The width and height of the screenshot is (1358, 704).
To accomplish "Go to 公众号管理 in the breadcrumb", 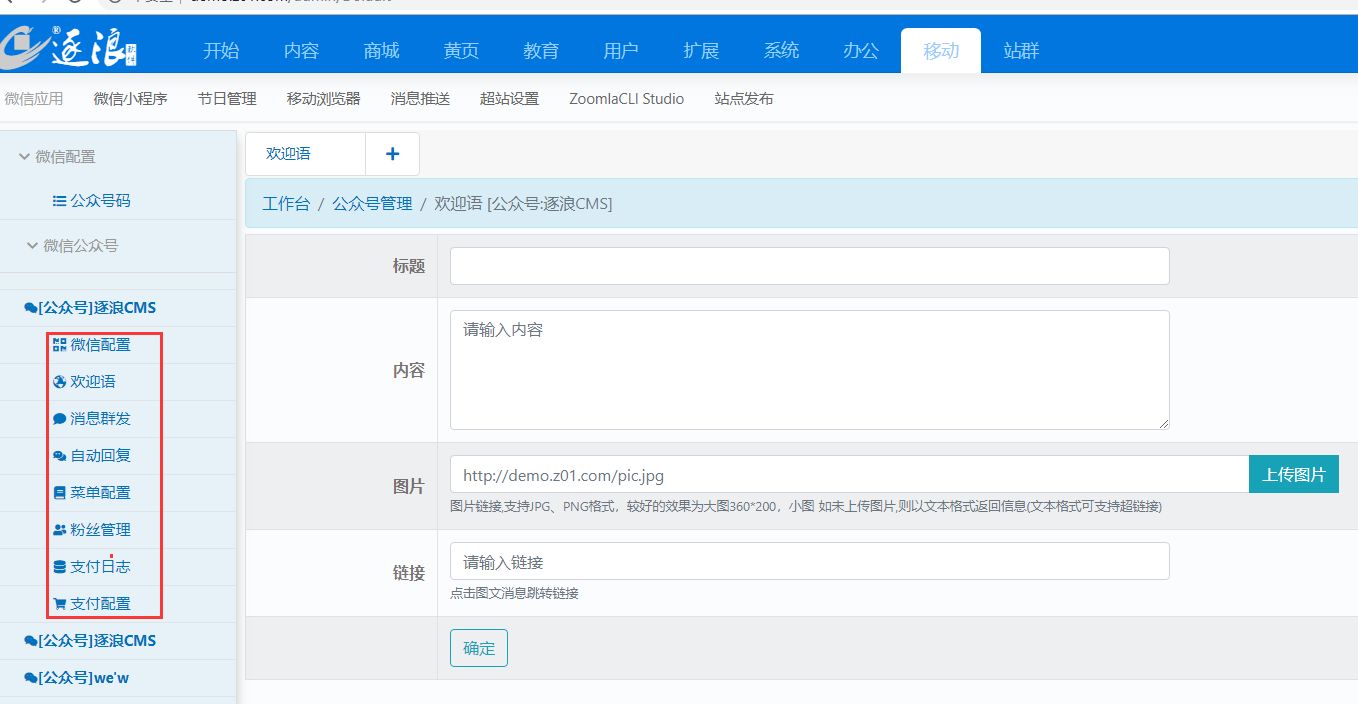I will point(372,204).
